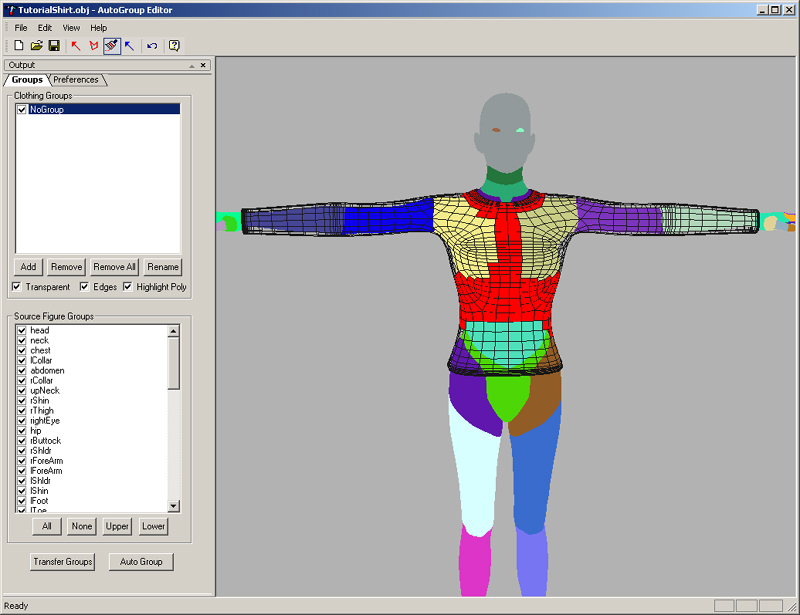This screenshot has width=800, height=615.
Task: Create a new file with the blank page icon
Action: 19,45
